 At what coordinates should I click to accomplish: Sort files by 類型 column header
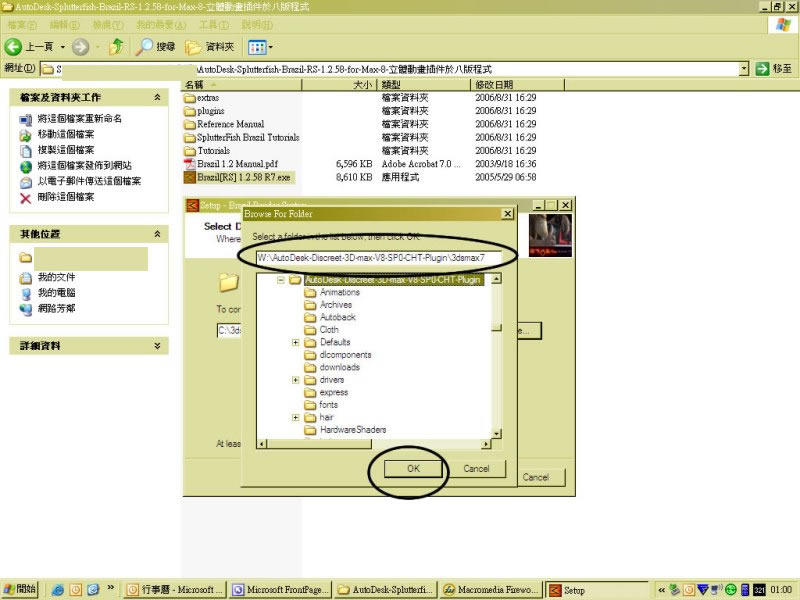pos(423,85)
